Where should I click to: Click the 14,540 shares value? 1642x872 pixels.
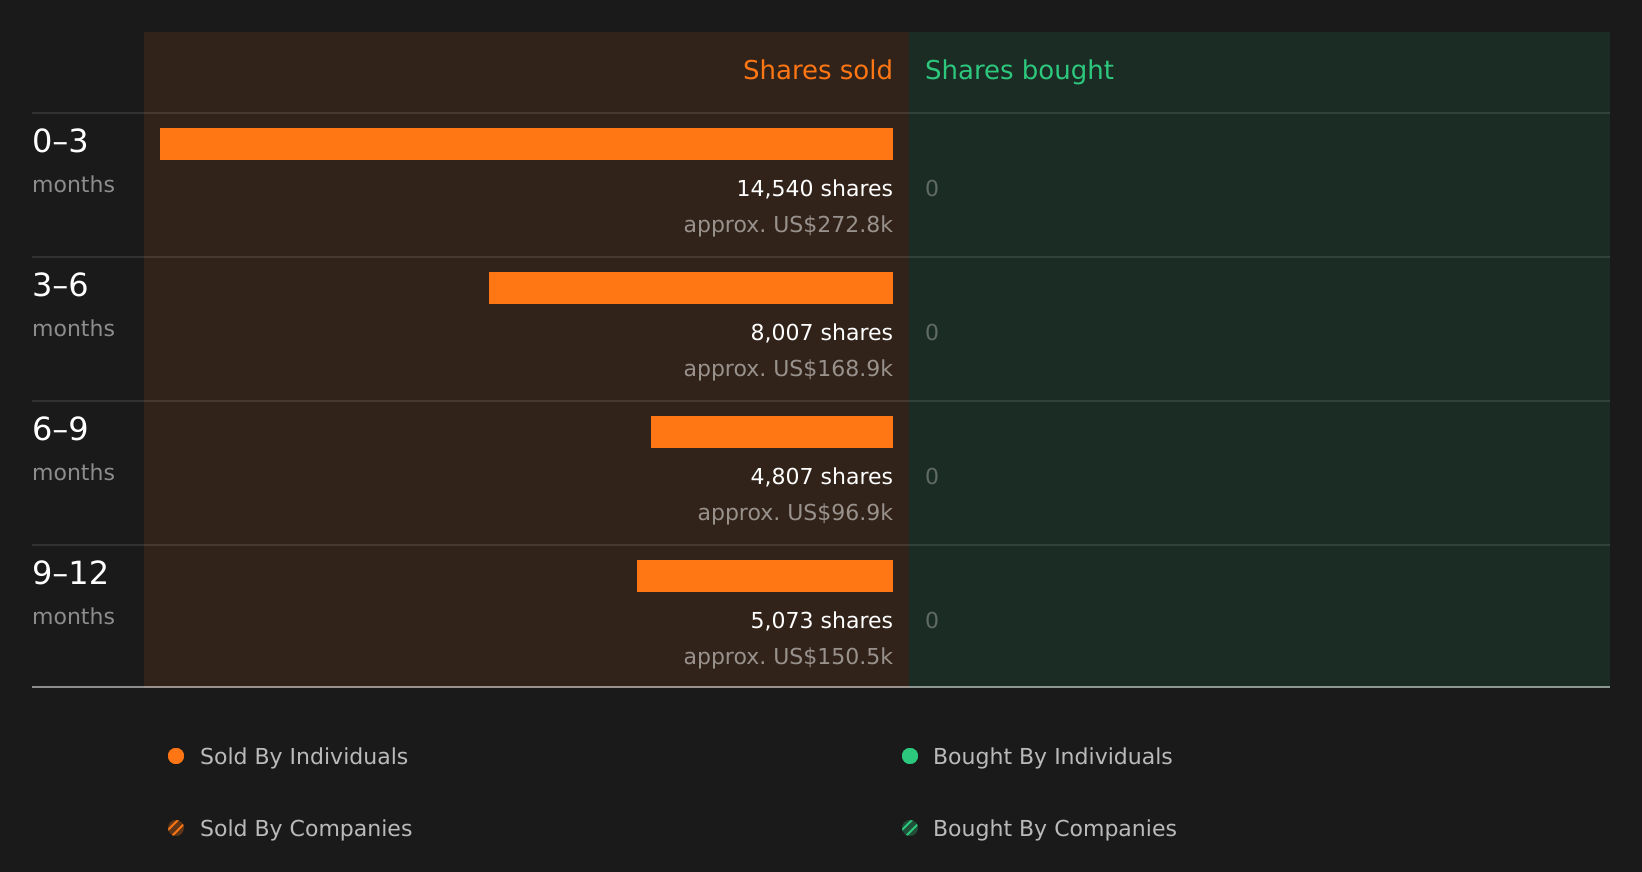(815, 189)
